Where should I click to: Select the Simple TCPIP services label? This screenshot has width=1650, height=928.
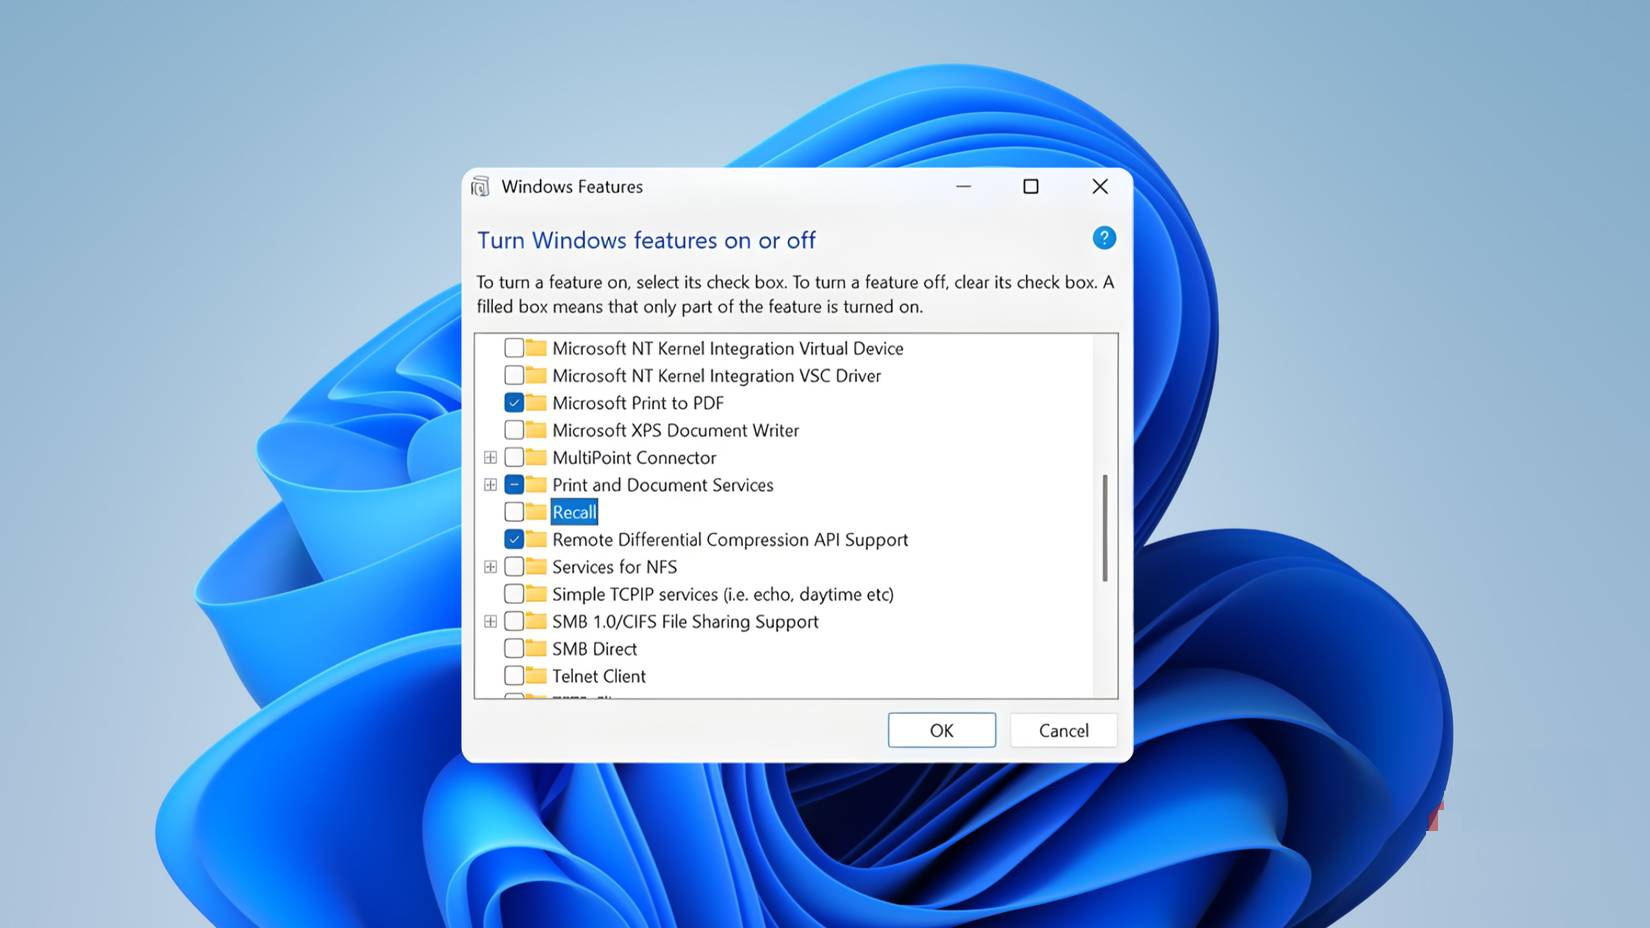723,594
